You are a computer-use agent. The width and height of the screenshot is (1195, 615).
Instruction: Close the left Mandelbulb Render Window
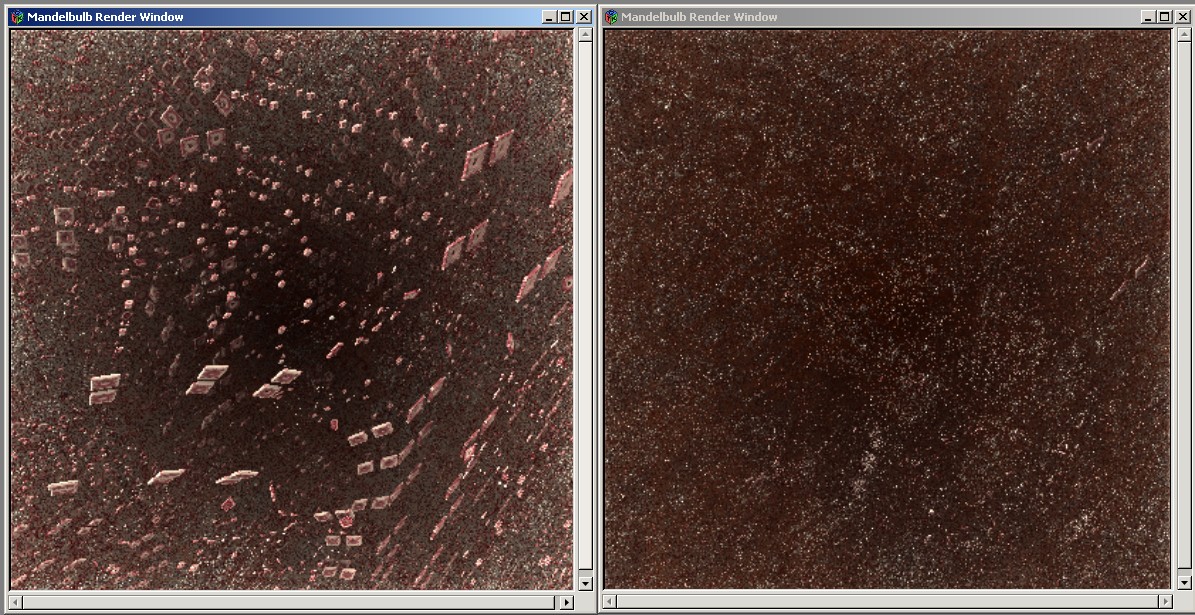(x=583, y=17)
